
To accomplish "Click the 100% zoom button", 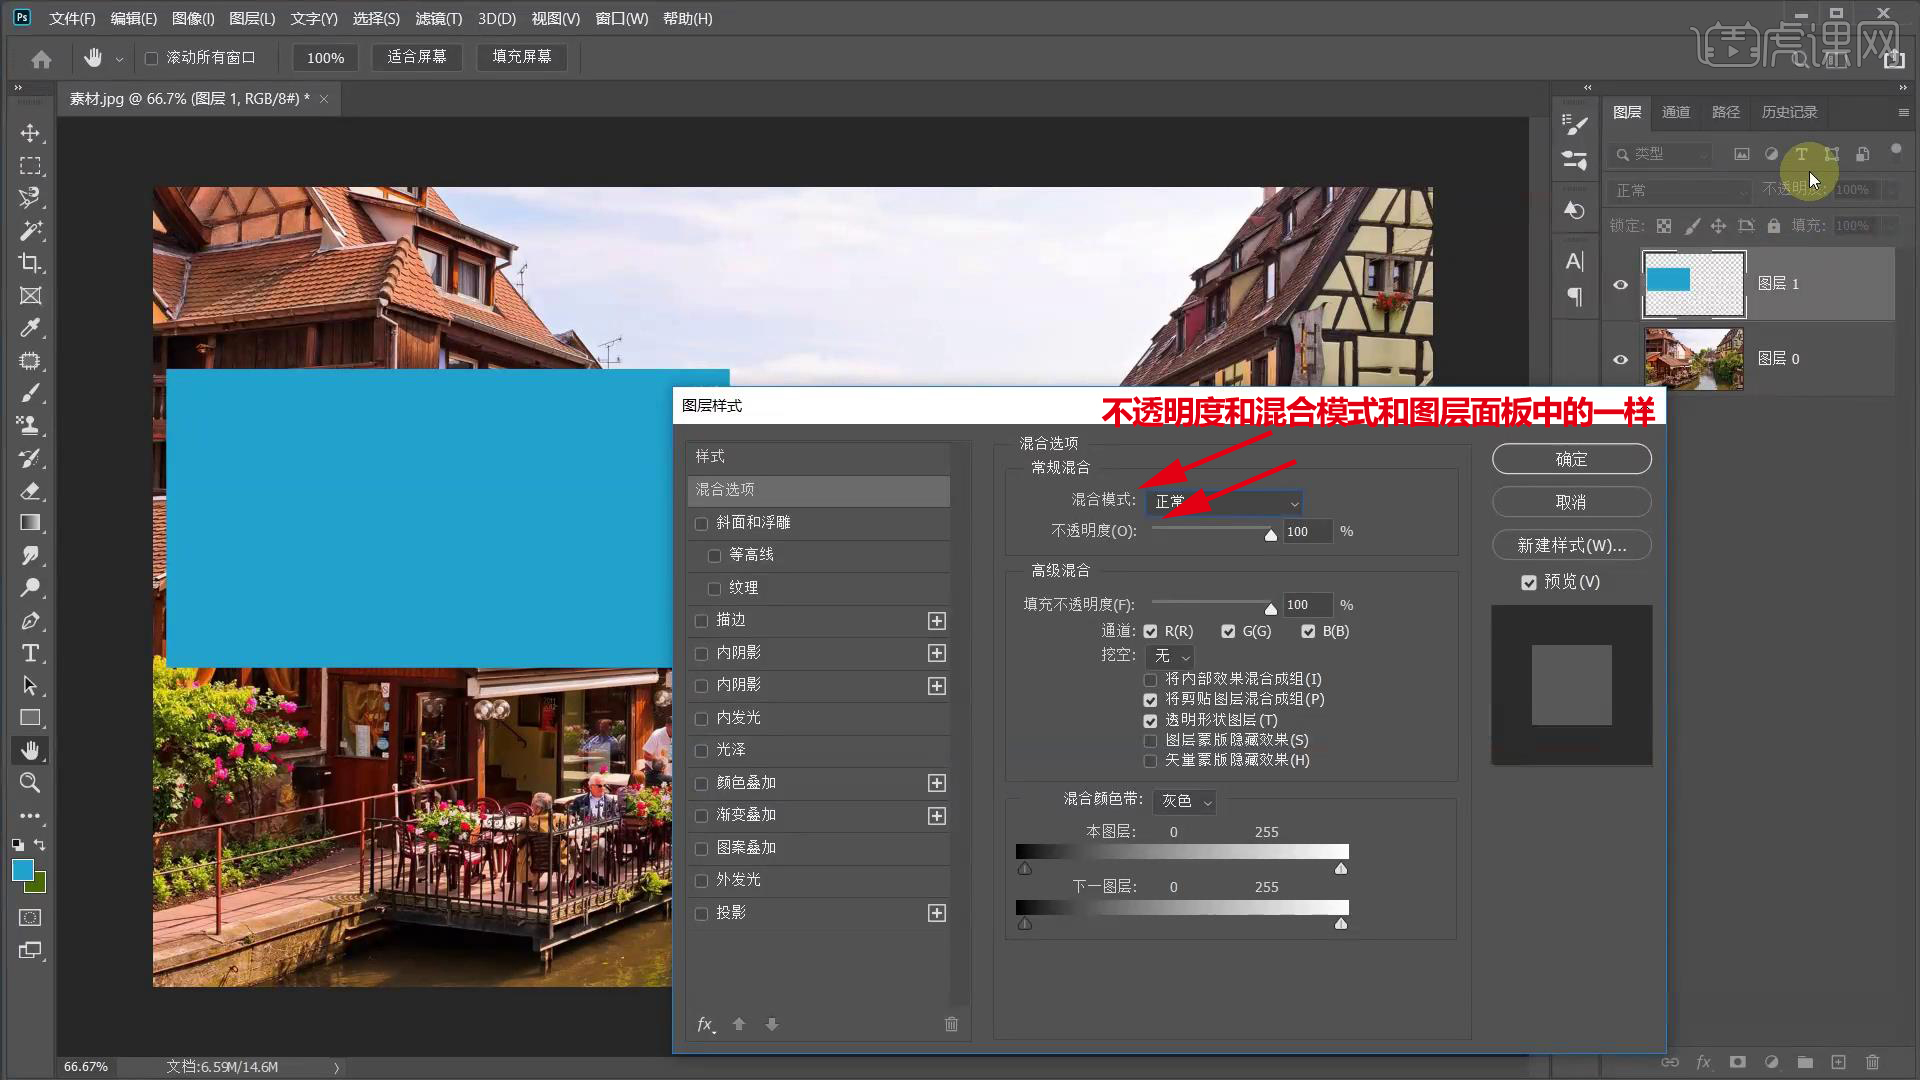I will click(325, 58).
